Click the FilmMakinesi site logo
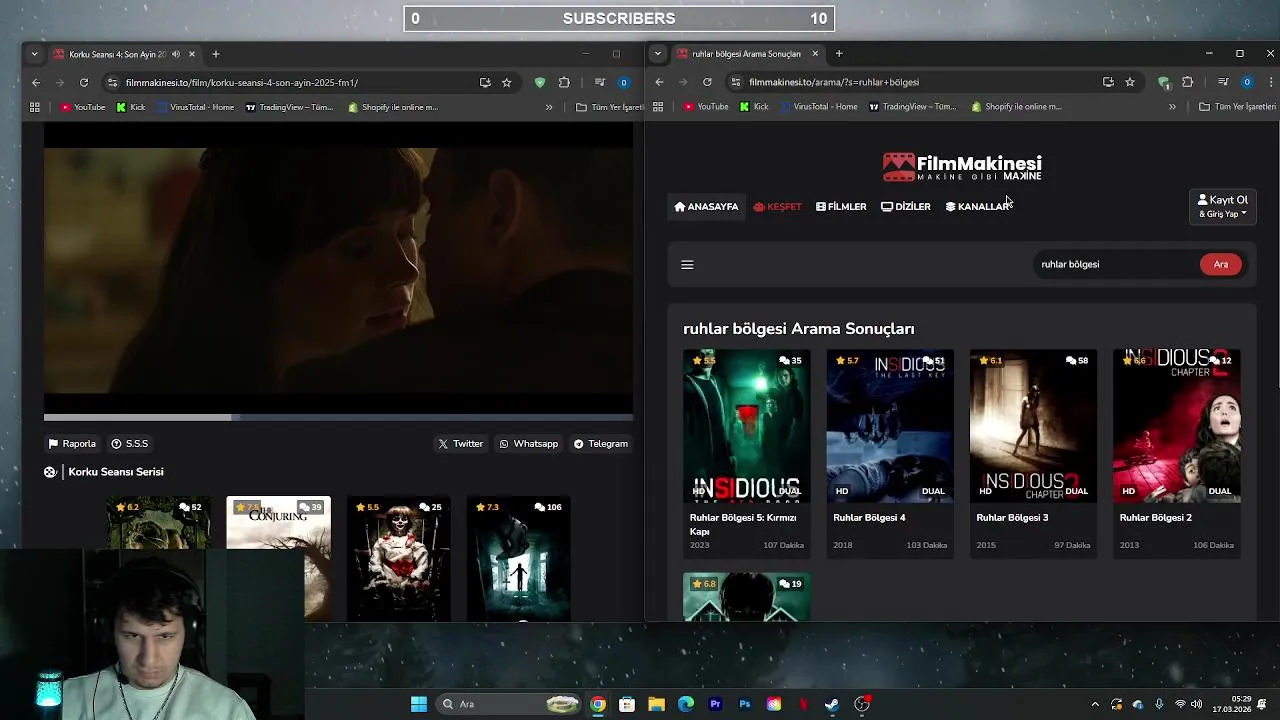Screen dimensions: 1280x720 point(962,167)
